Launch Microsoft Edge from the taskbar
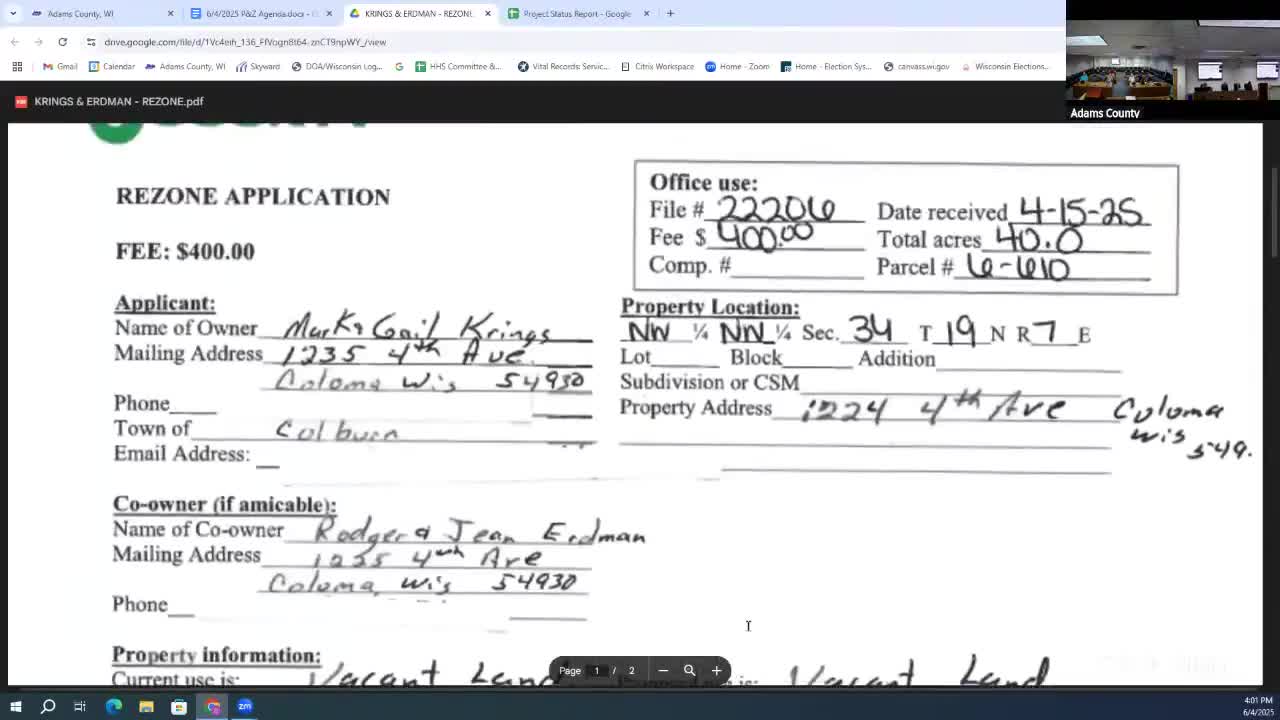1280x720 pixels. coord(113,707)
